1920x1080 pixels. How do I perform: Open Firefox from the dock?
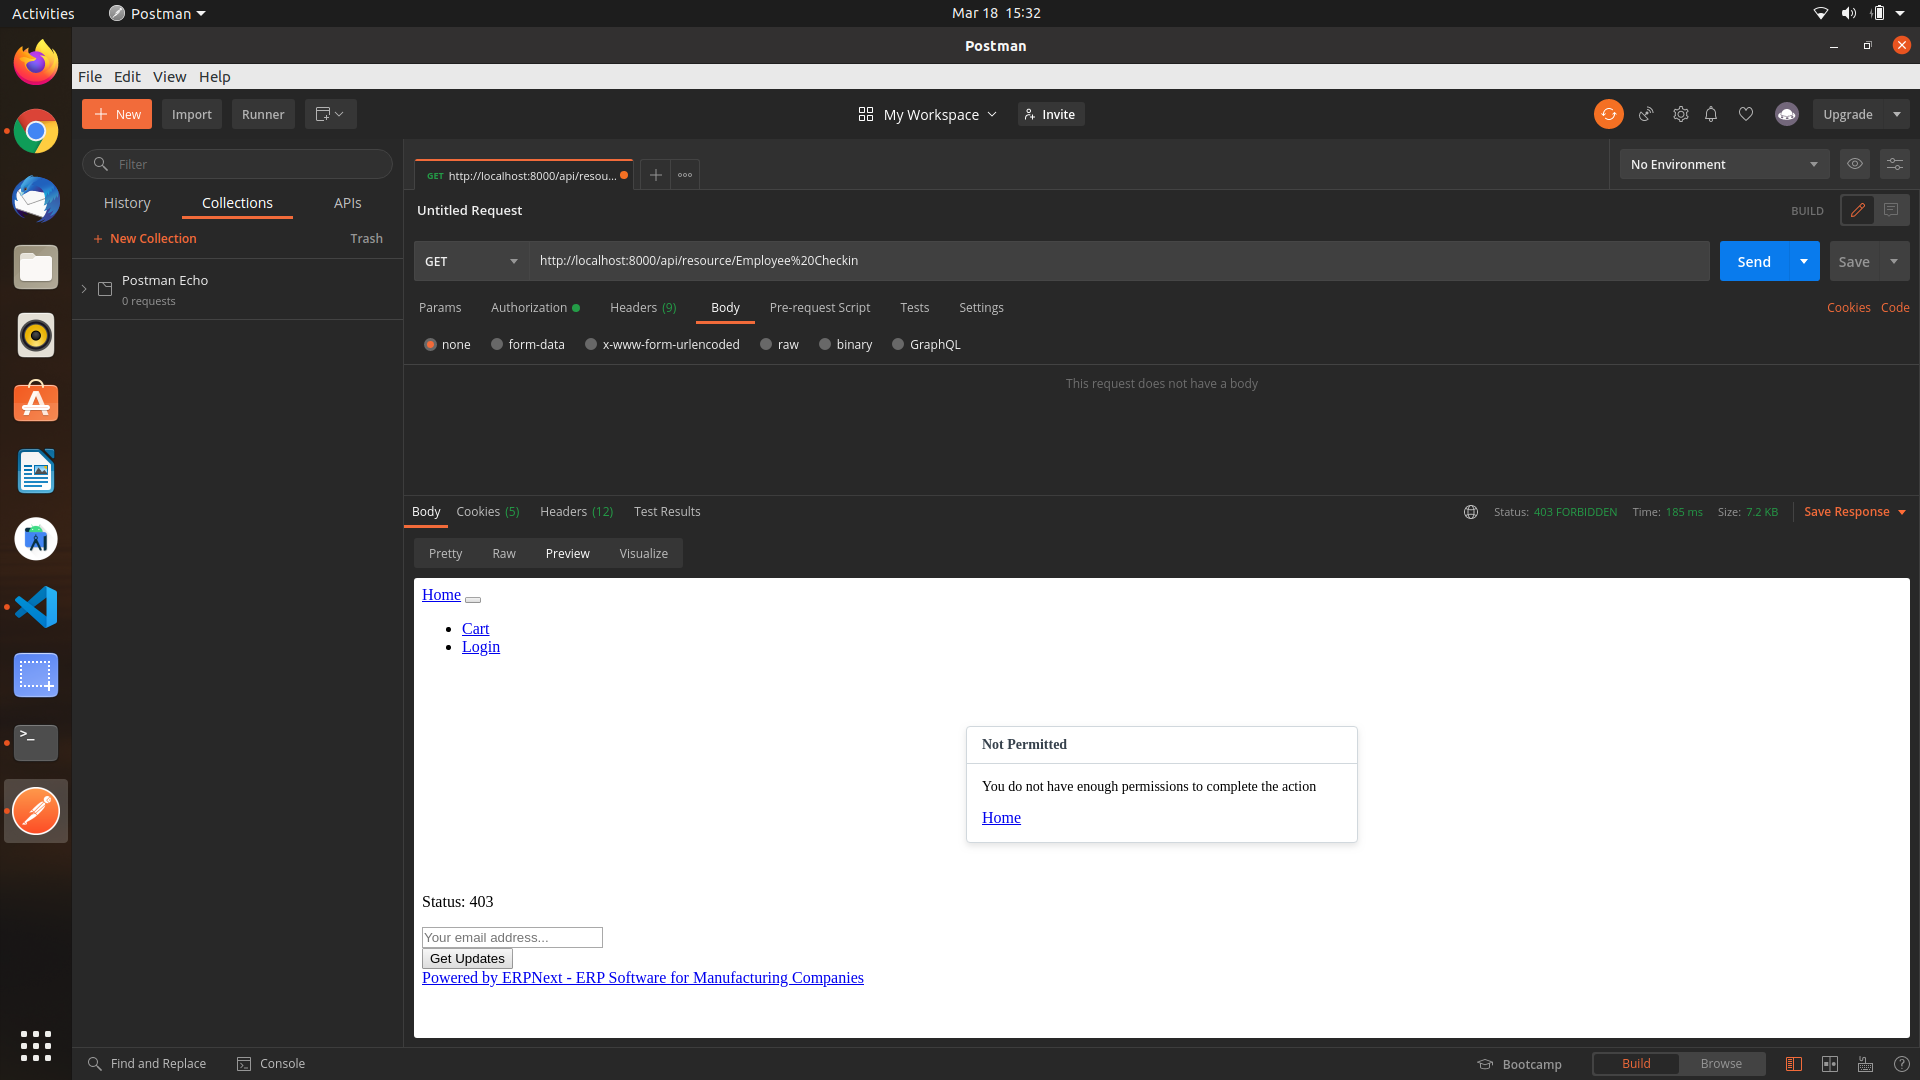click(x=36, y=63)
